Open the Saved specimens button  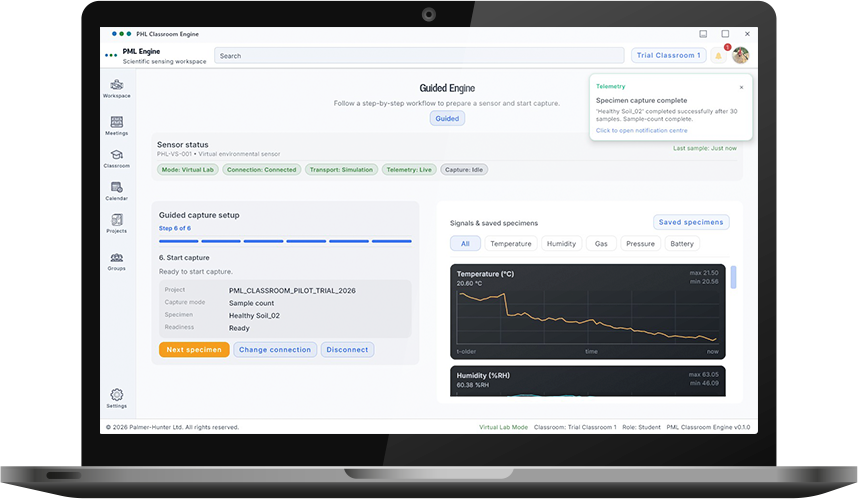pyautogui.click(x=691, y=222)
